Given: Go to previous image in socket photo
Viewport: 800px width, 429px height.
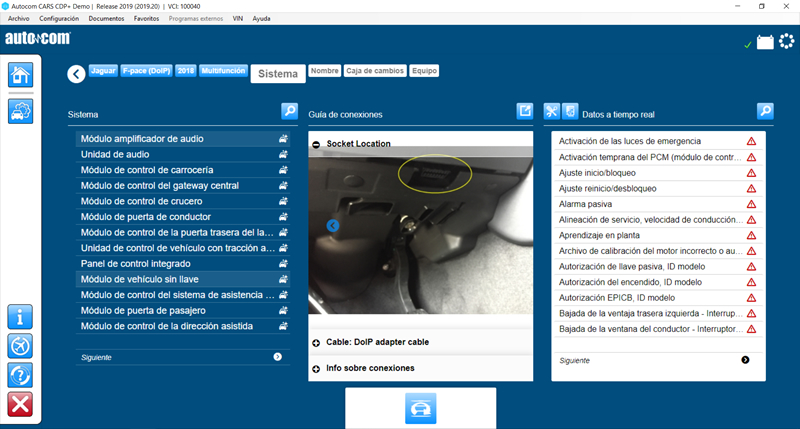Looking at the screenshot, I should point(333,225).
